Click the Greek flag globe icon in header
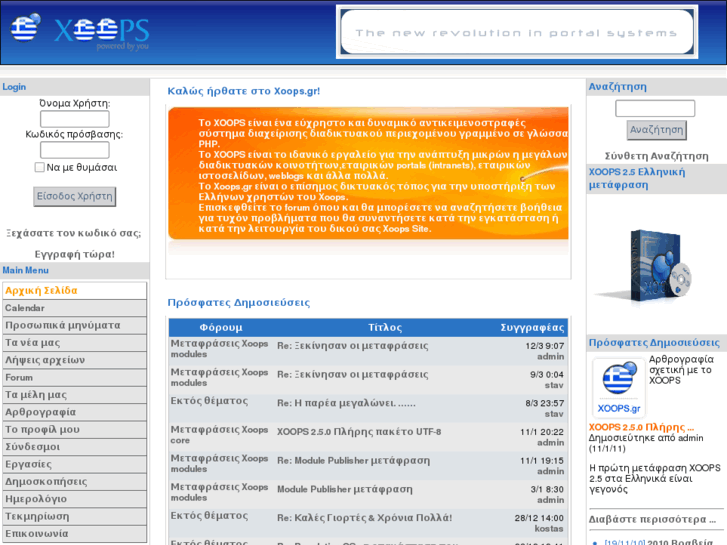The width and height of the screenshot is (727, 545). pos(26,27)
